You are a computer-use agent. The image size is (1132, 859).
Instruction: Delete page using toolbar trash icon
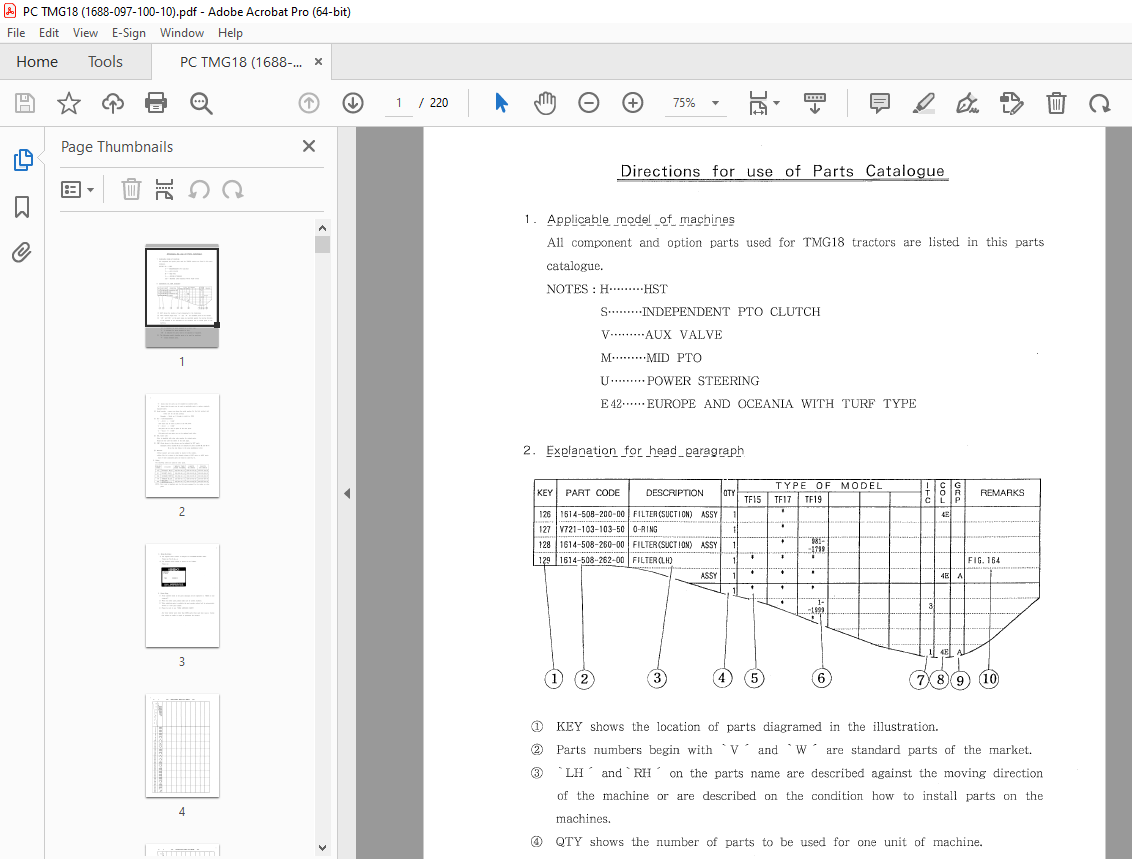pos(1056,103)
